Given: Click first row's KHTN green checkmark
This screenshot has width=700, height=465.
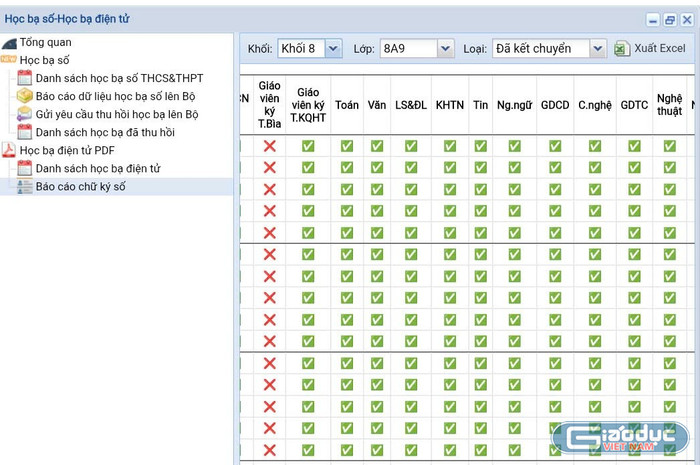Looking at the screenshot, I should coord(450,146).
